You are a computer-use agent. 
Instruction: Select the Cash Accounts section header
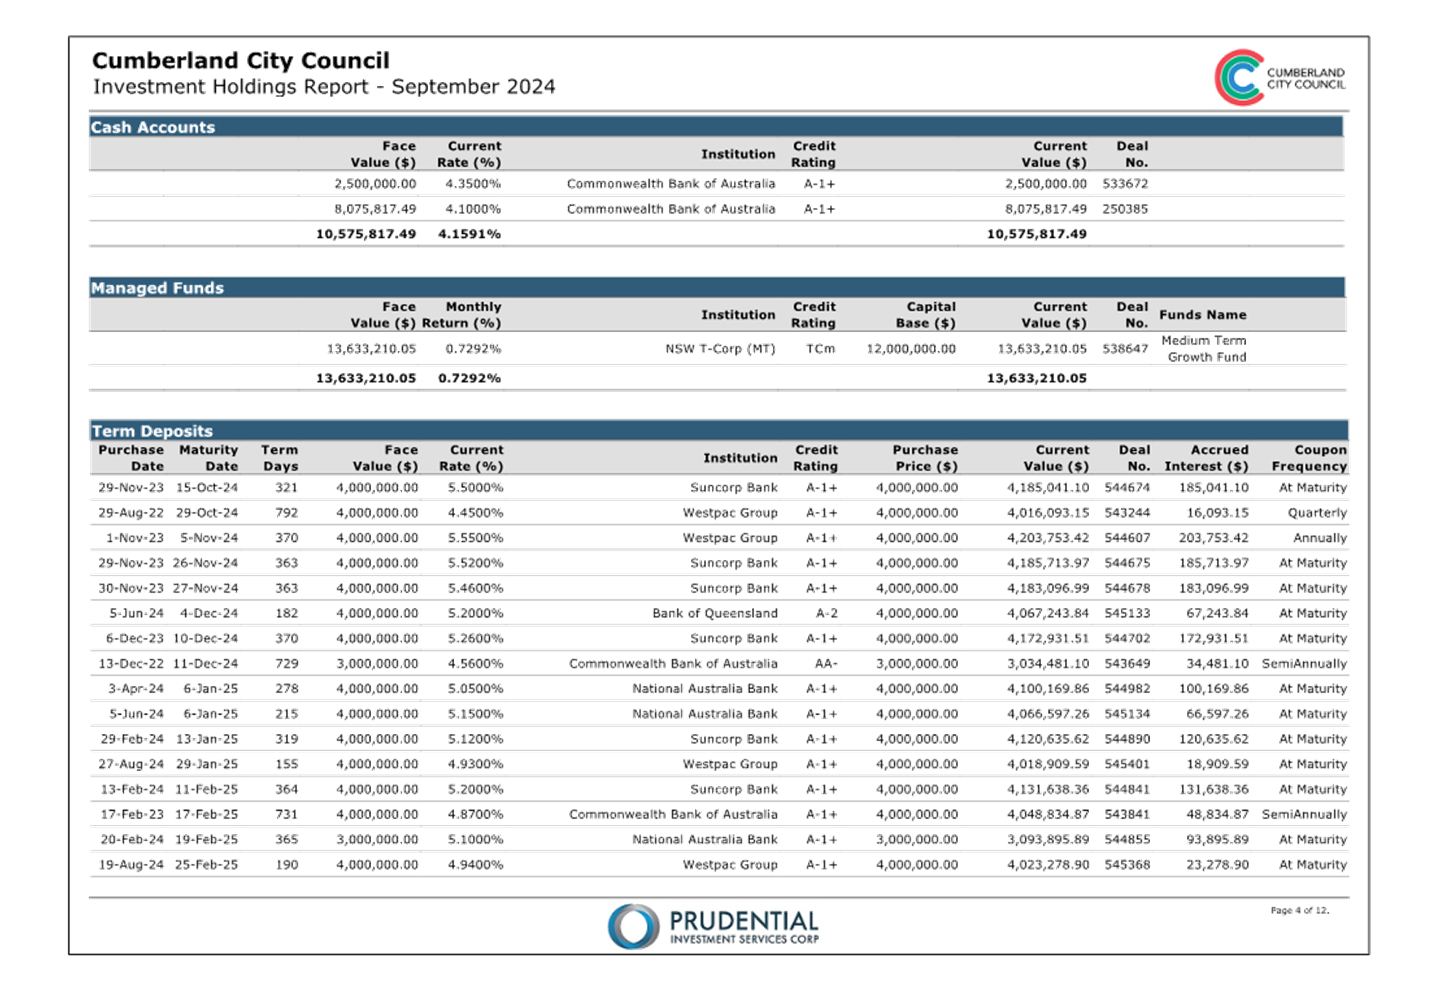click(153, 127)
